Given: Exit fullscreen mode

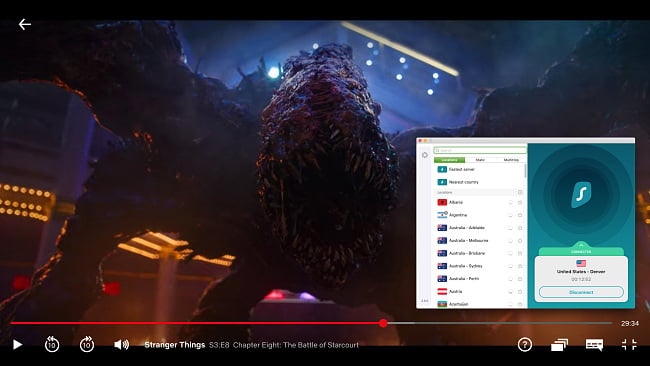Looking at the screenshot, I should click(629, 344).
